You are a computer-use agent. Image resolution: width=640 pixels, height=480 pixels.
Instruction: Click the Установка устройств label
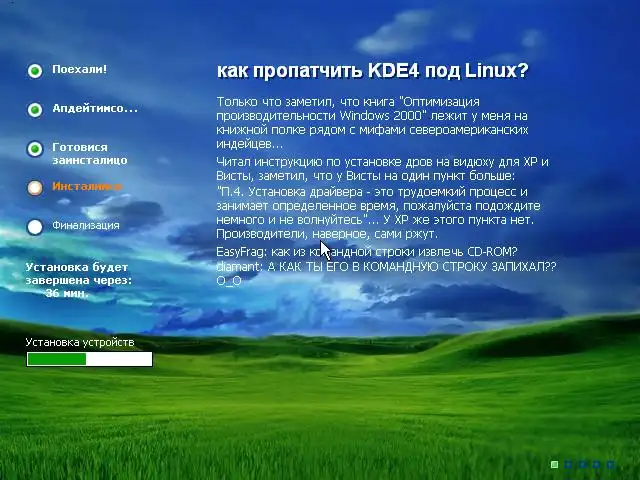80,342
